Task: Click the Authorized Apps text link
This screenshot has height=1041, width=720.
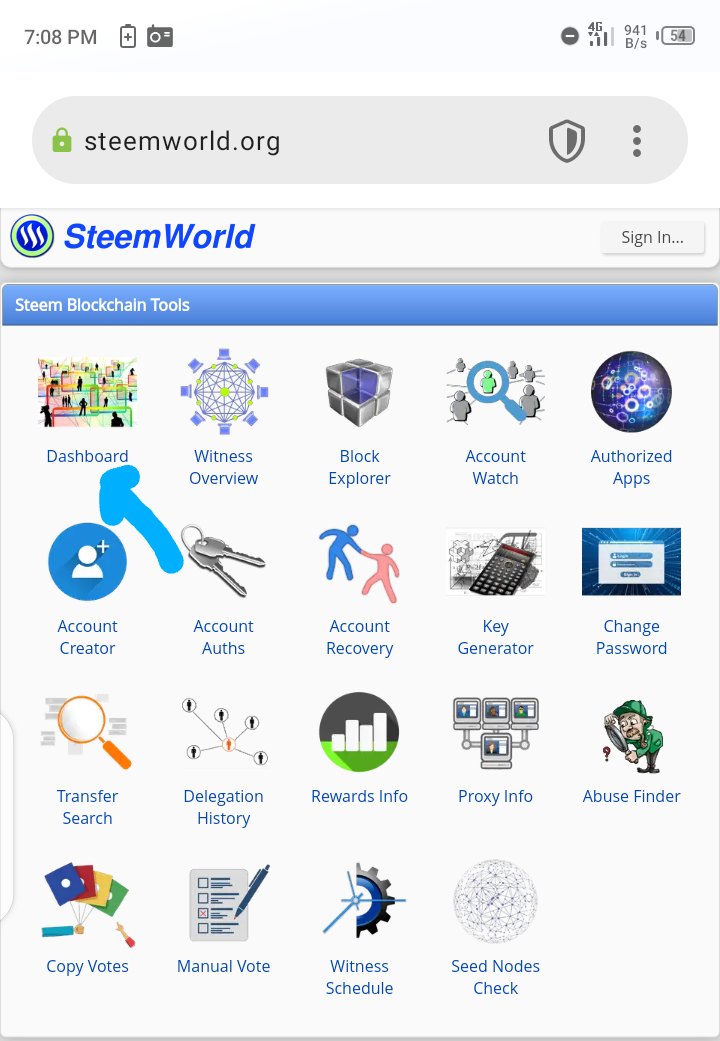Action: point(631,467)
